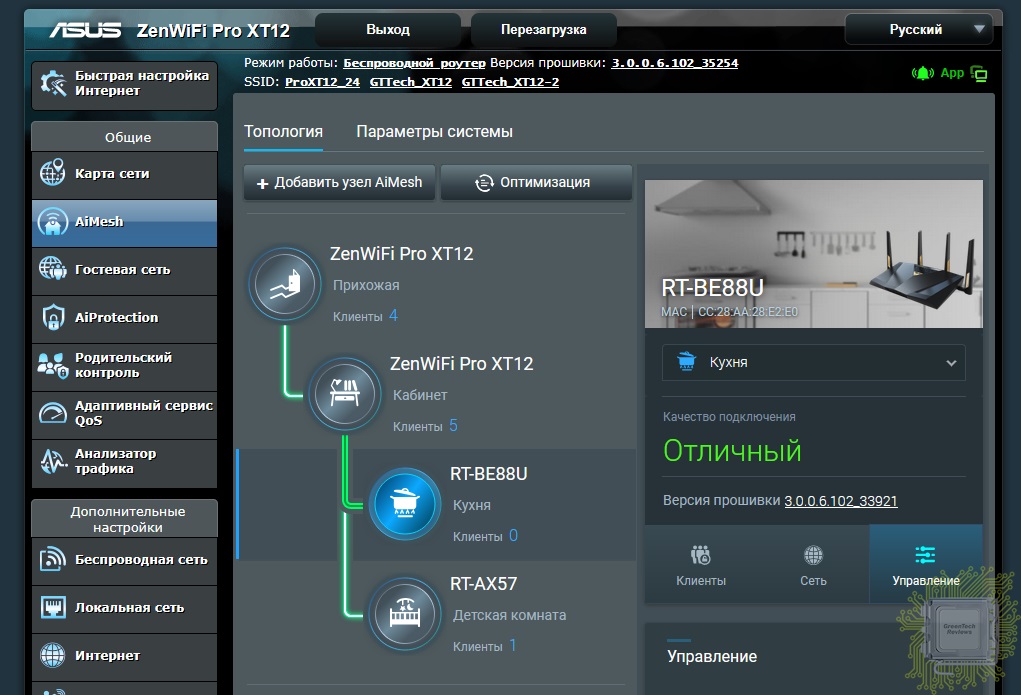Open Родительский контроль in sidebar
Image resolution: width=1021 pixels, height=695 pixels.
125,365
